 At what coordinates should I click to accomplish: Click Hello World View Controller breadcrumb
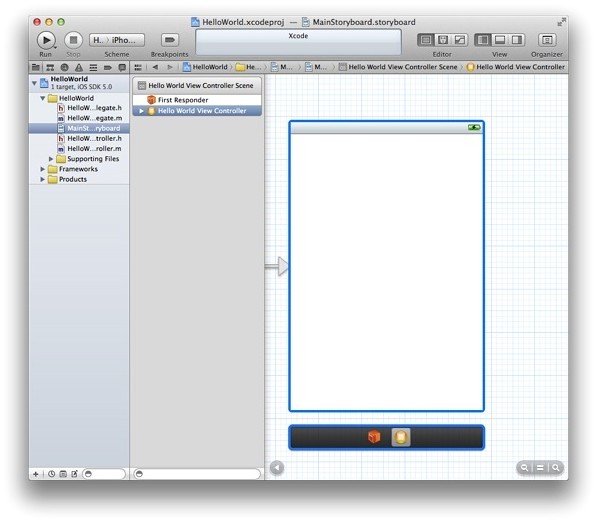tap(516, 67)
